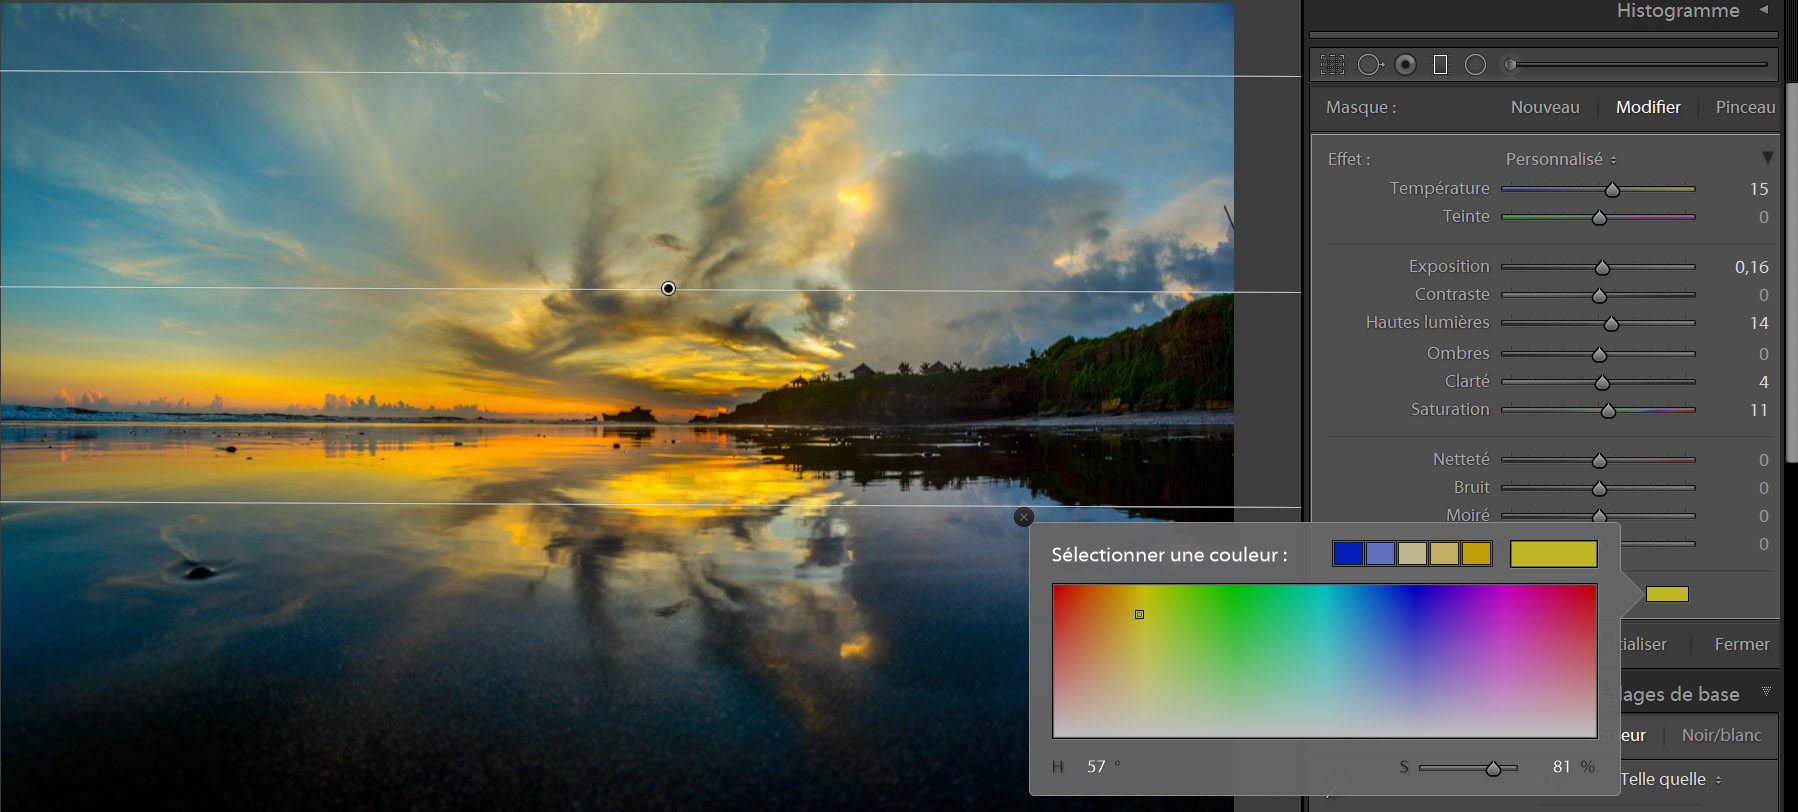Screen dimensions: 1798x812
Task: Adjust the Saturation slider handle
Action: pyautogui.click(x=1608, y=410)
